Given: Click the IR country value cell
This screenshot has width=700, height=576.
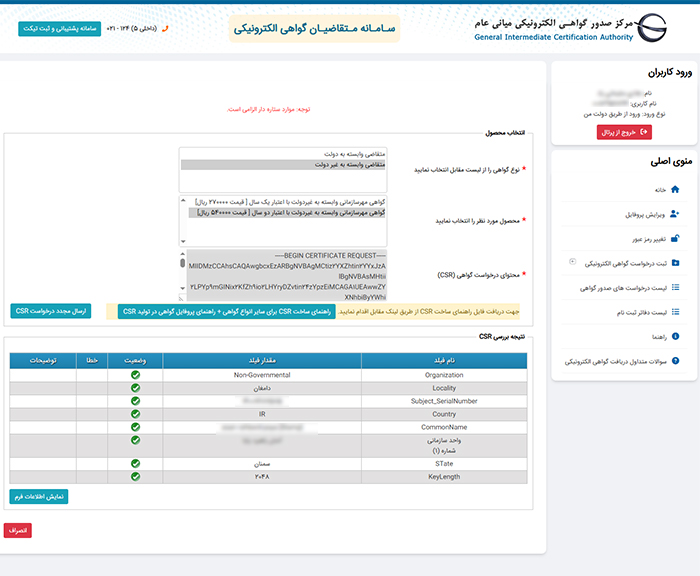Looking at the screenshot, I should coord(262,414).
